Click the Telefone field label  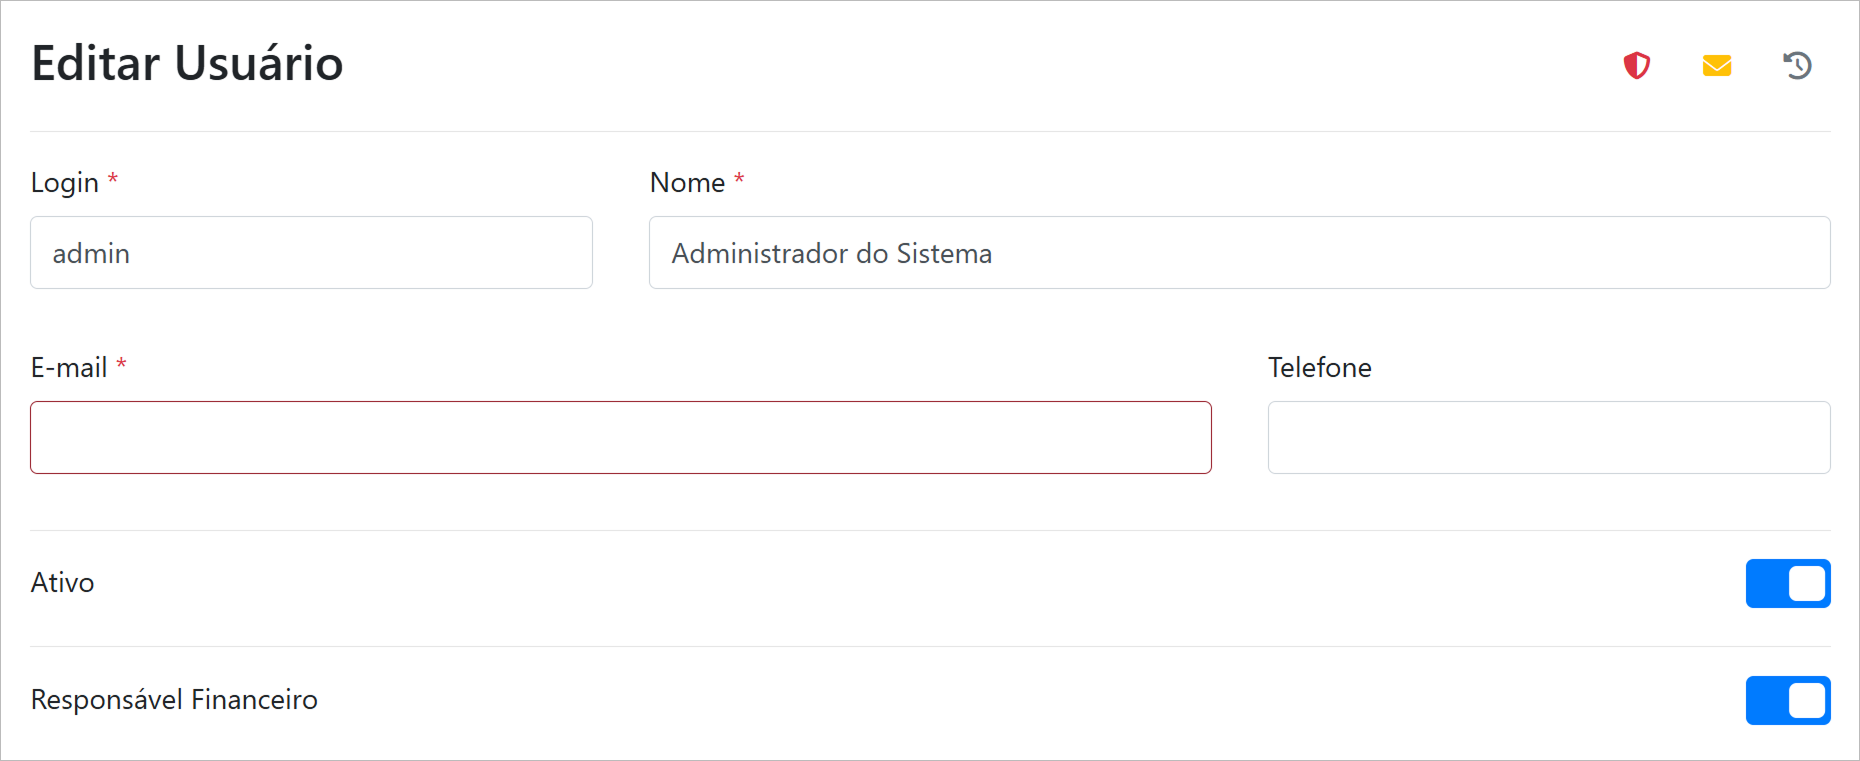point(1319,368)
